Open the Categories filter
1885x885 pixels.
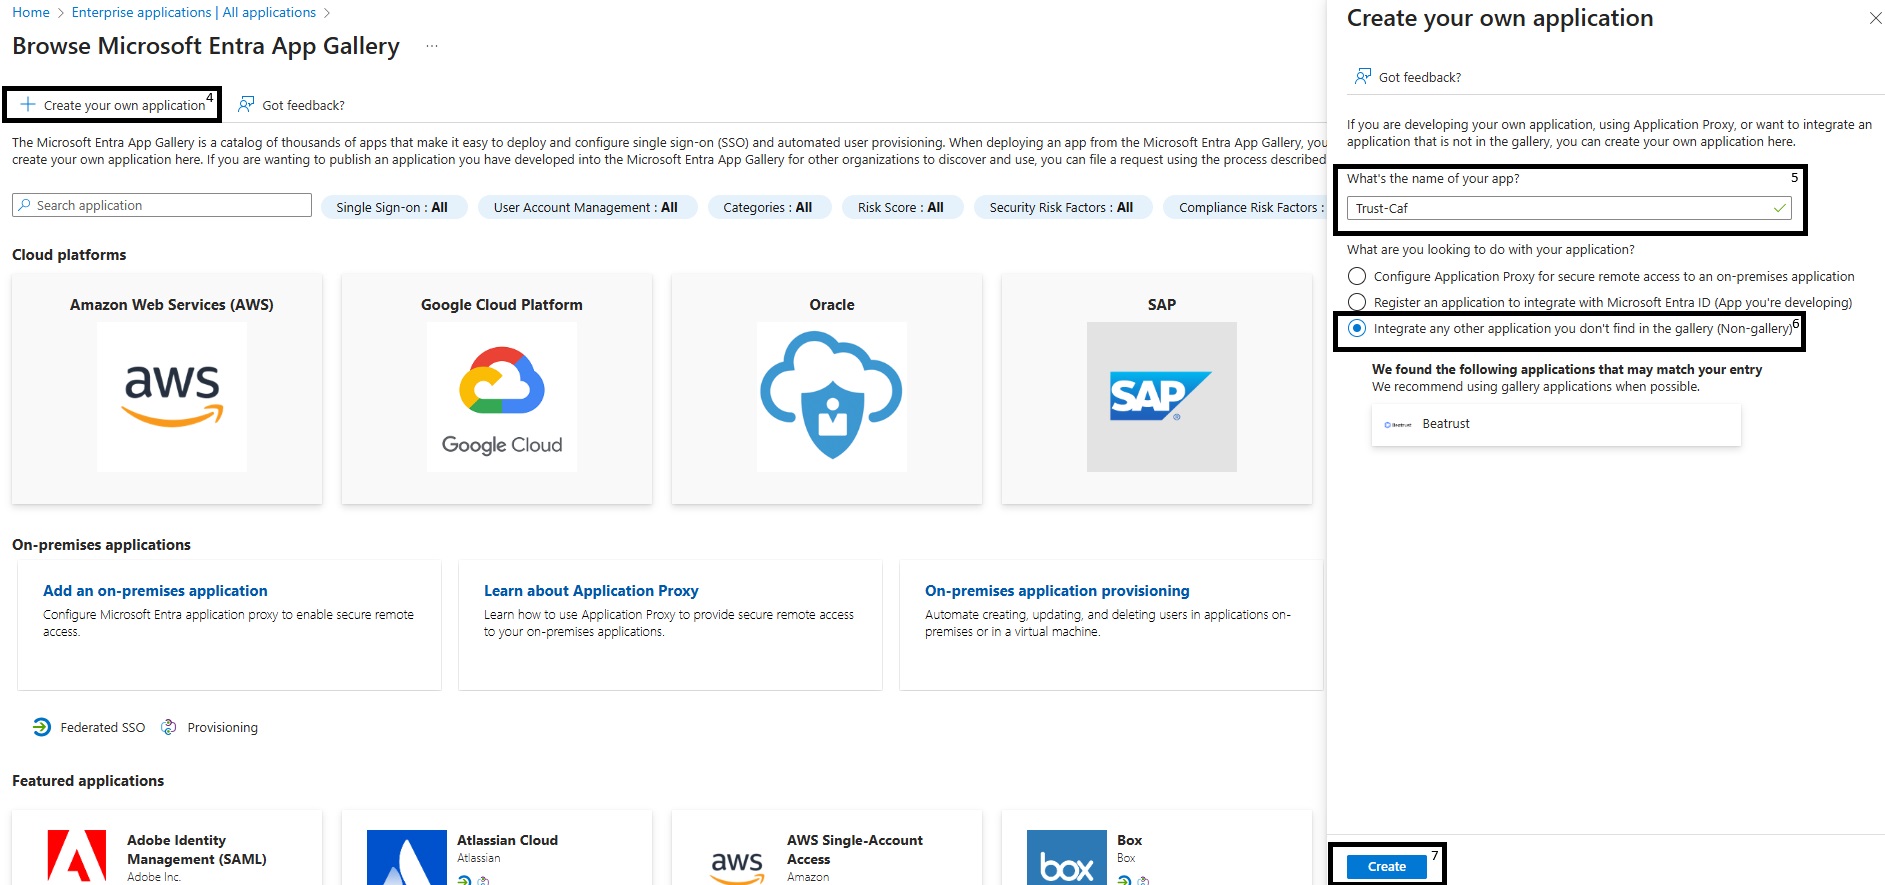(768, 207)
